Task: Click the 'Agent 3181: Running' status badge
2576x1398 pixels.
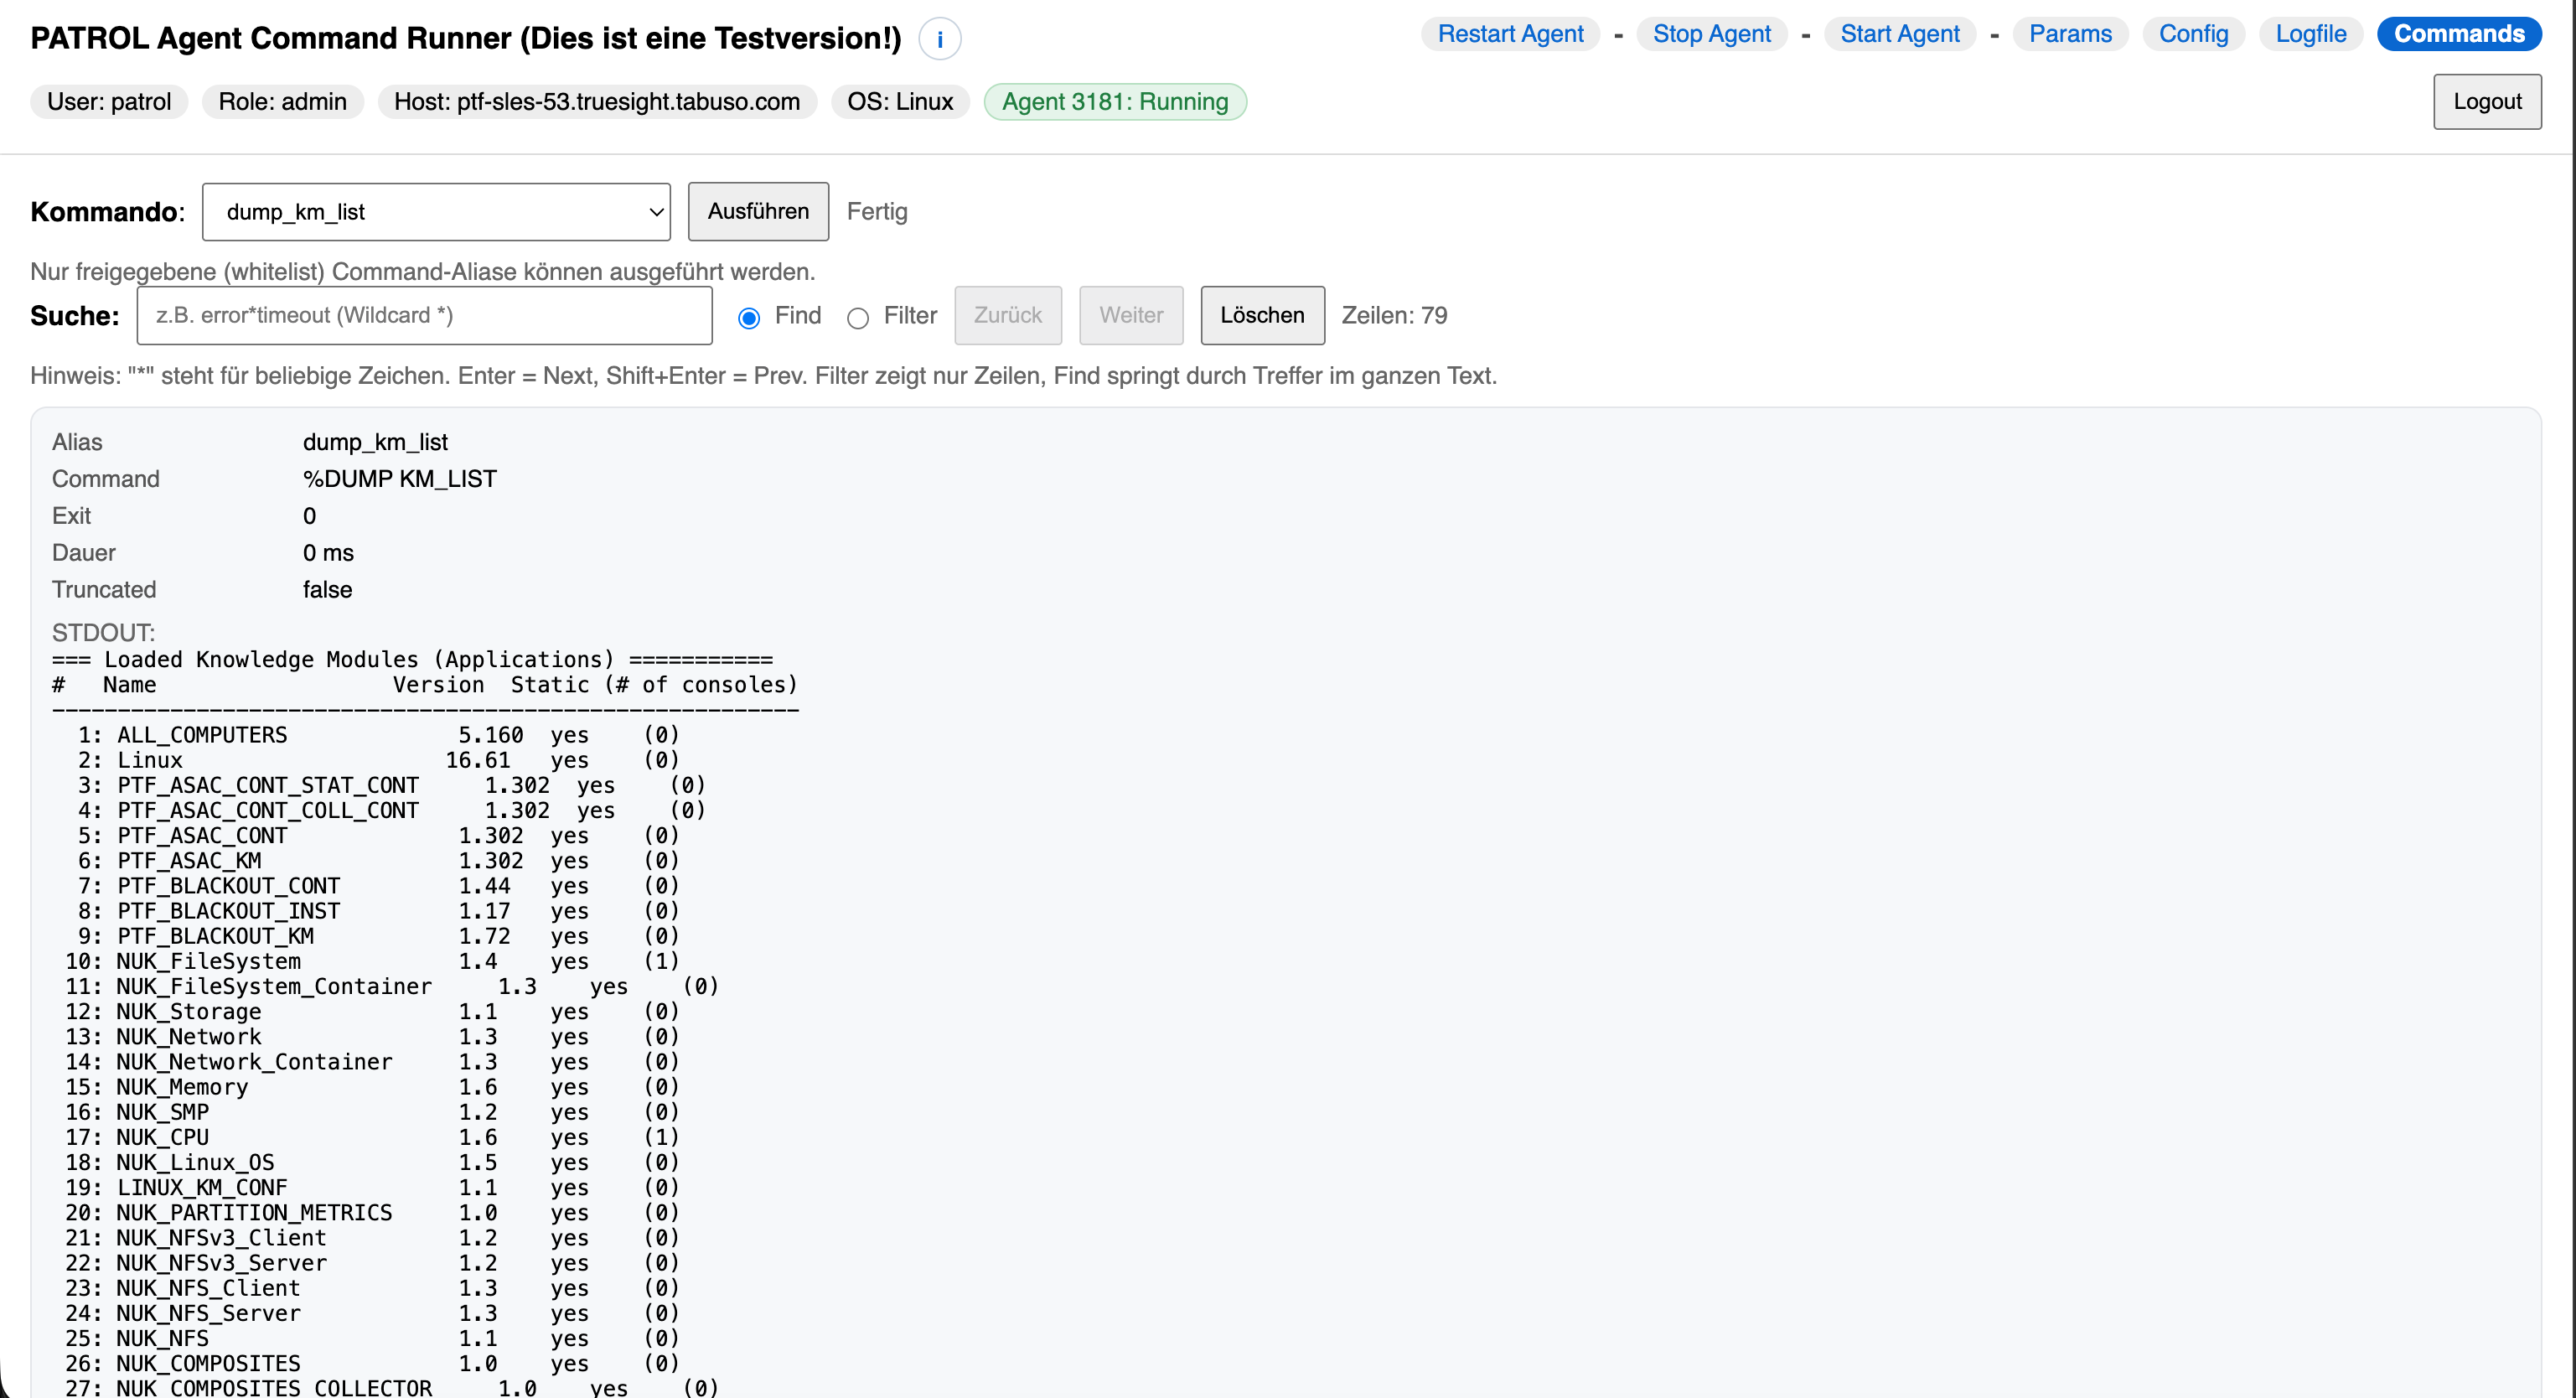Action: (1115, 101)
